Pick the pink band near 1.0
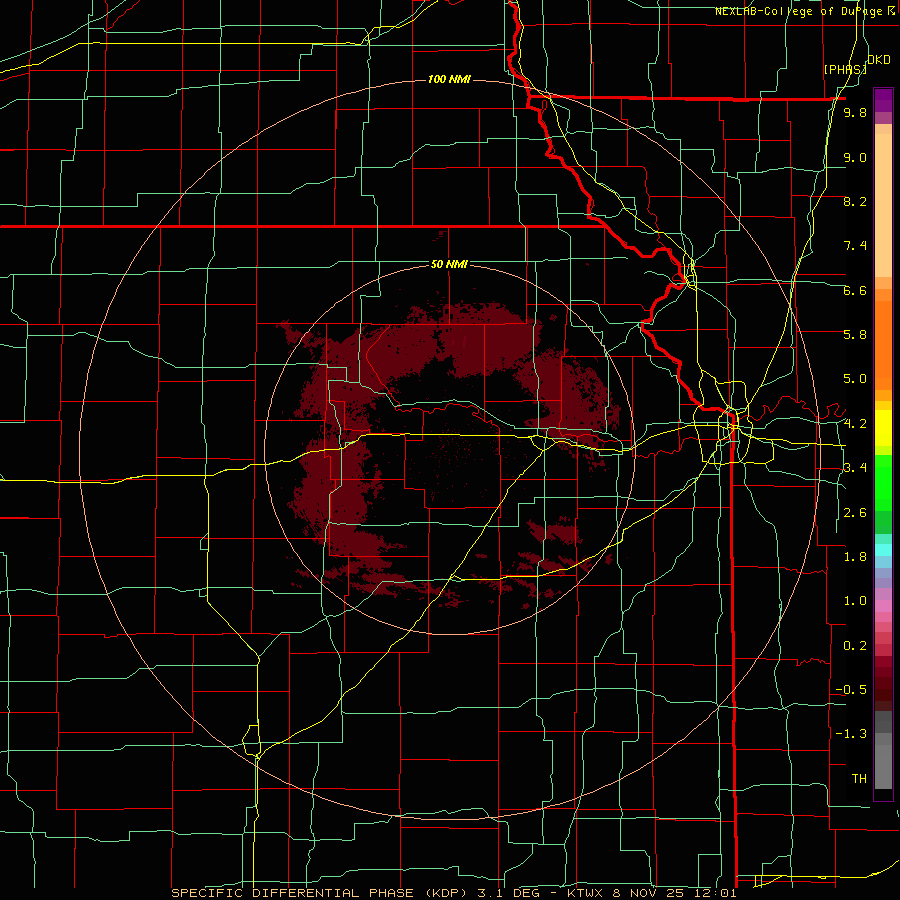Image resolution: width=900 pixels, height=900 pixels. tap(883, 606)
